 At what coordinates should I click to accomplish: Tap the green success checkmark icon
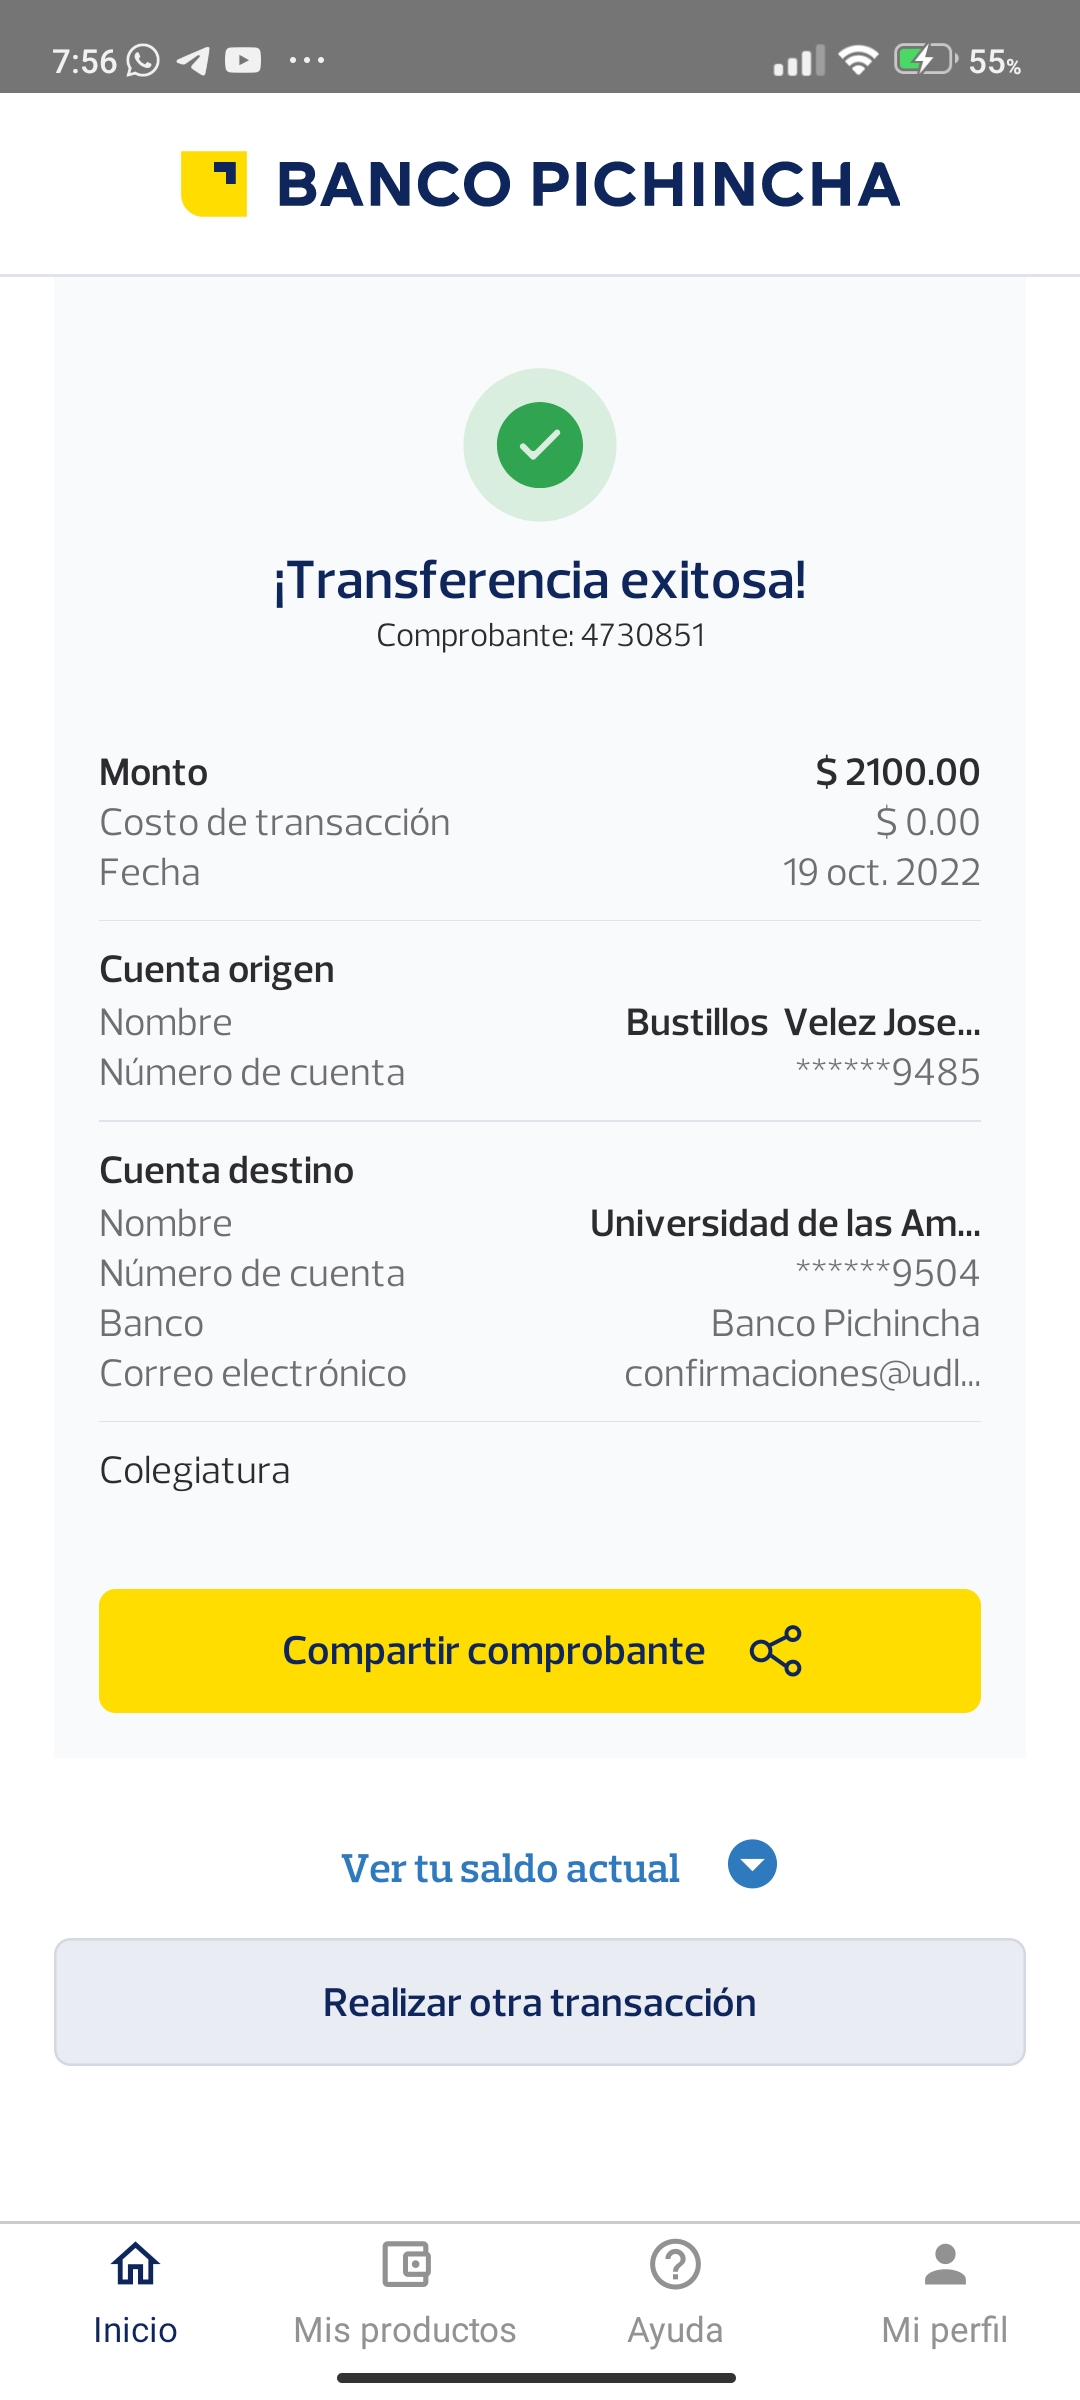click(x=540, y=445)
